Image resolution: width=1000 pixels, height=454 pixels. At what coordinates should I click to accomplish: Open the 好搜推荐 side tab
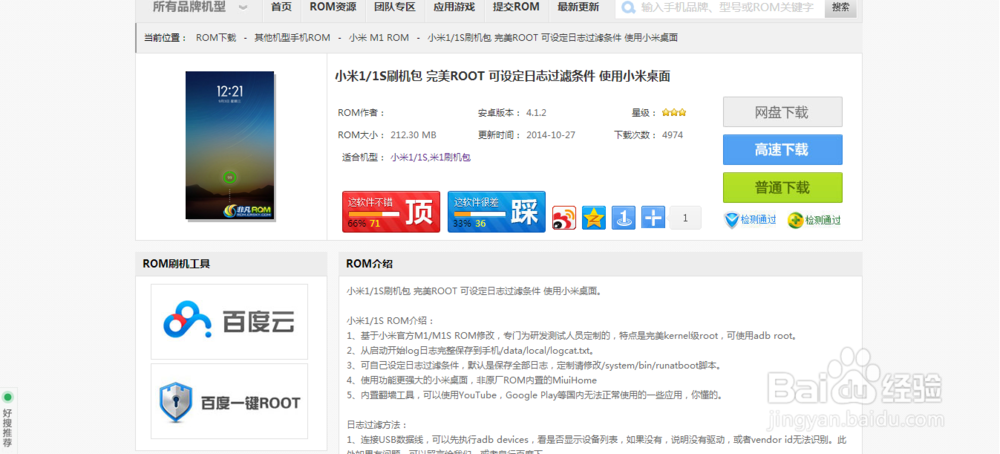(x=8, y=421)
